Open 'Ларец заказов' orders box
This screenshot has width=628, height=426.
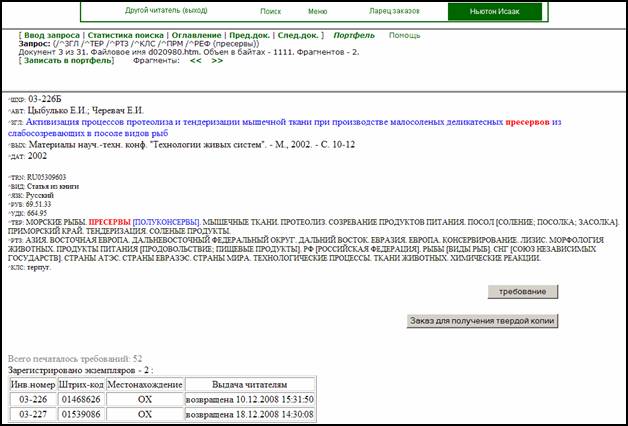click(393, 11)
